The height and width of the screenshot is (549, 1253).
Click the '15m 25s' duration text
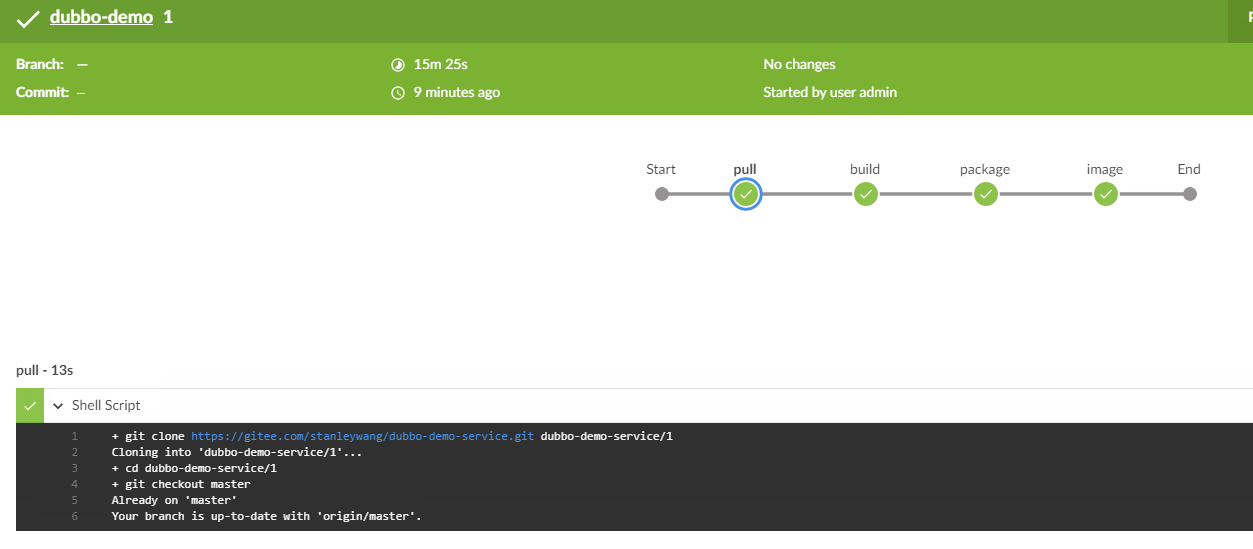pyautogui.click(x=441, y=64)
